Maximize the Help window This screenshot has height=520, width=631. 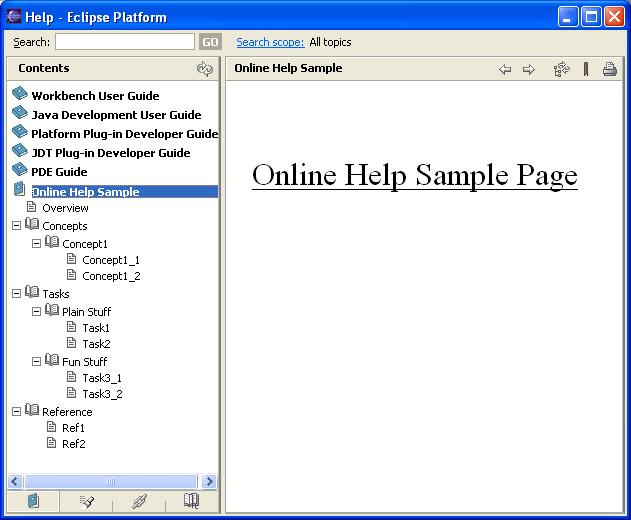591,17
